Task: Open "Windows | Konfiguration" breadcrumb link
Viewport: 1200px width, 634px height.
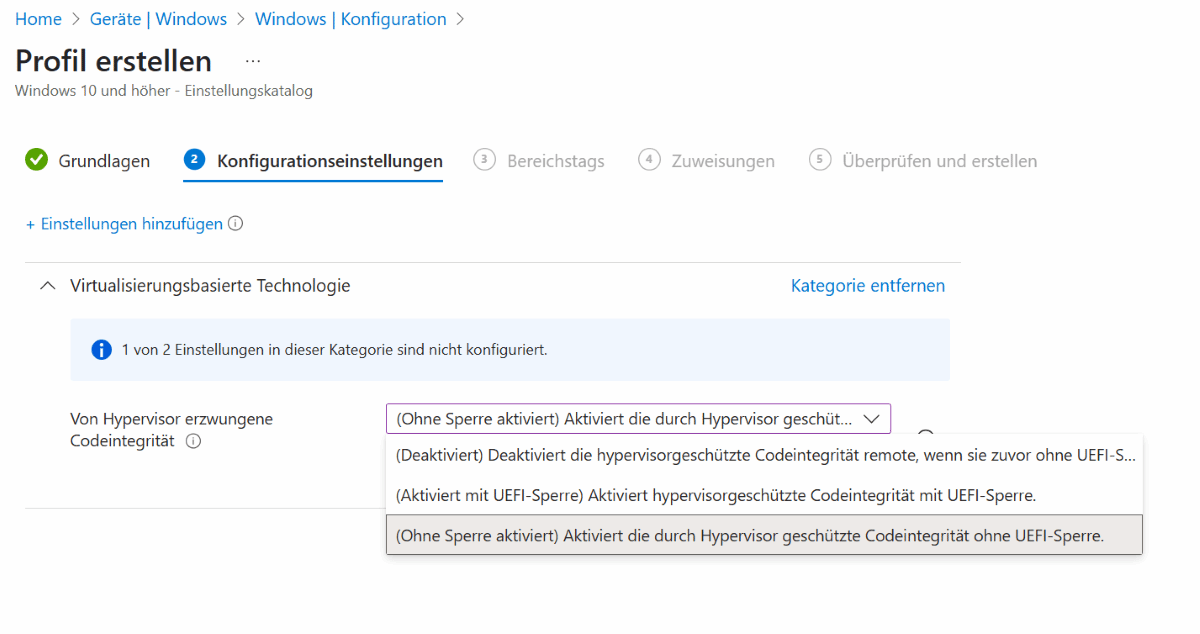Action: [350, 19]
